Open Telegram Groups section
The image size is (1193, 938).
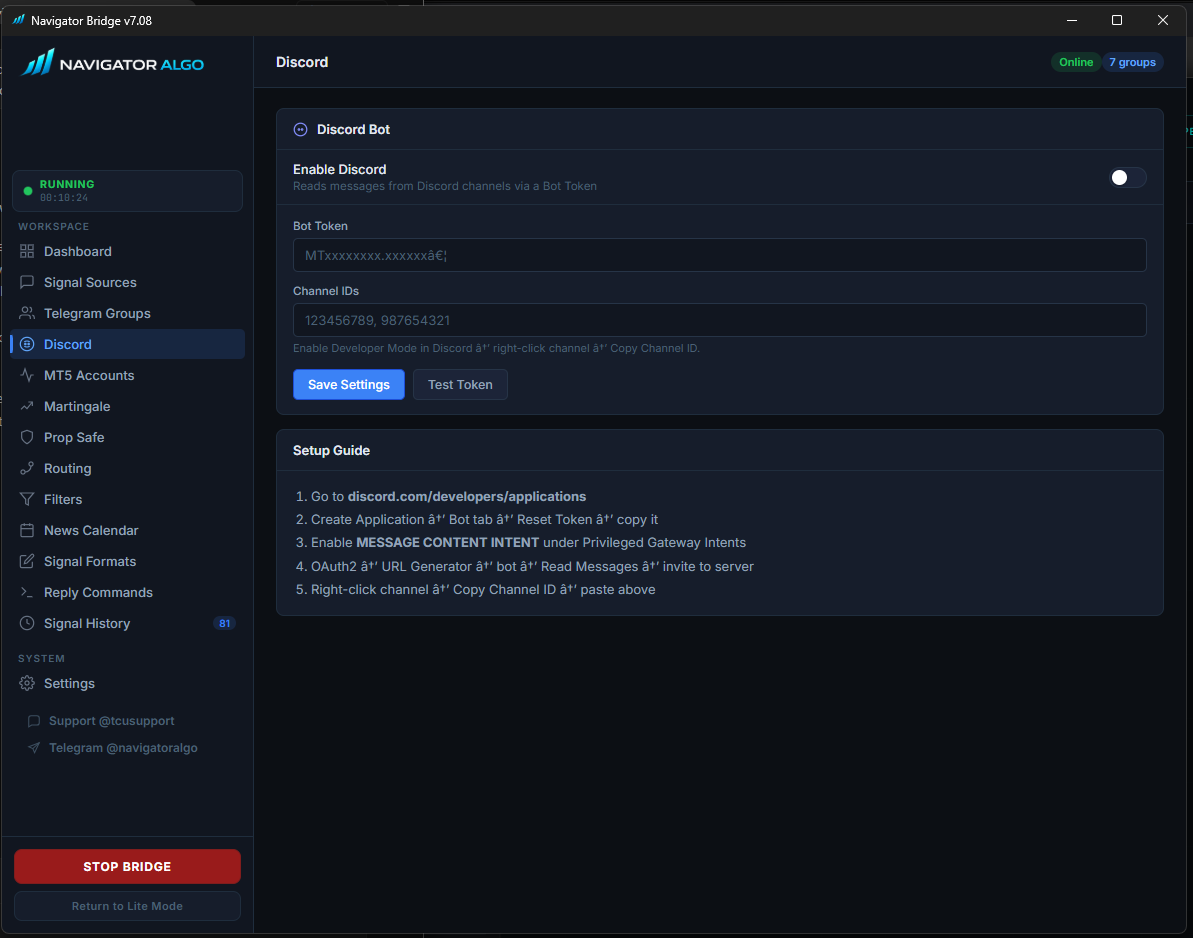pyautogui.click(x=97, y=313)
